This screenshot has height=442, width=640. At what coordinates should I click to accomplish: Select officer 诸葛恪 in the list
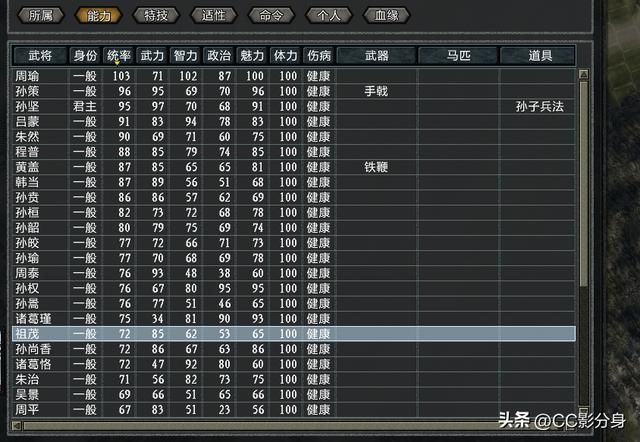click(x=294, y=364)
